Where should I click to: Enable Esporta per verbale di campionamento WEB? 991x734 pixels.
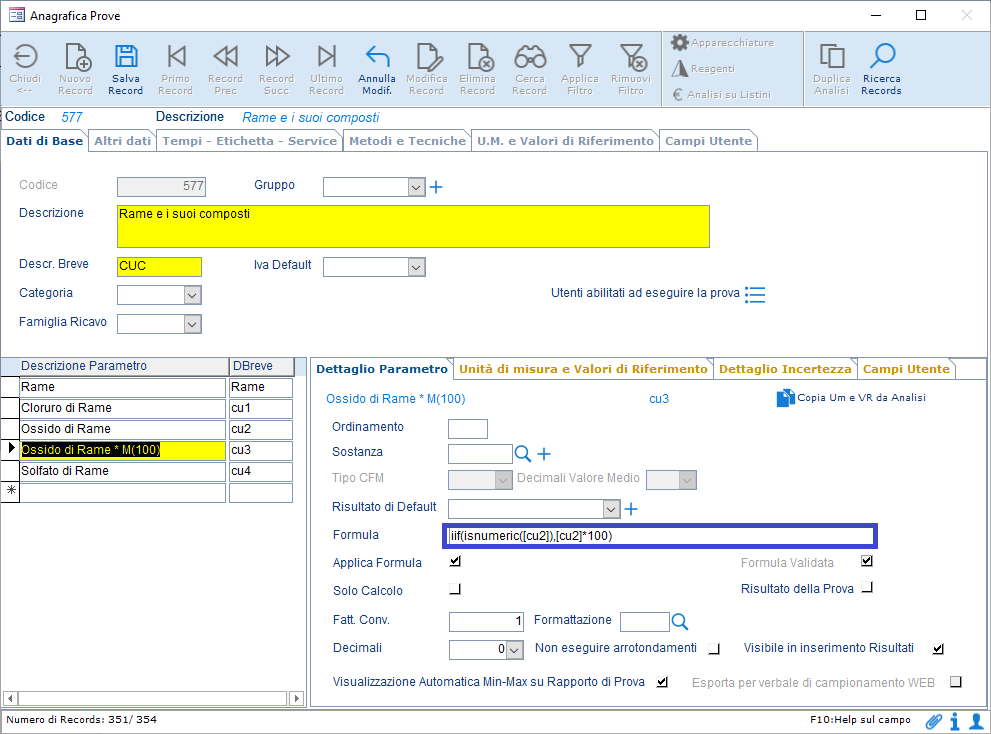[x=956, y=682]
